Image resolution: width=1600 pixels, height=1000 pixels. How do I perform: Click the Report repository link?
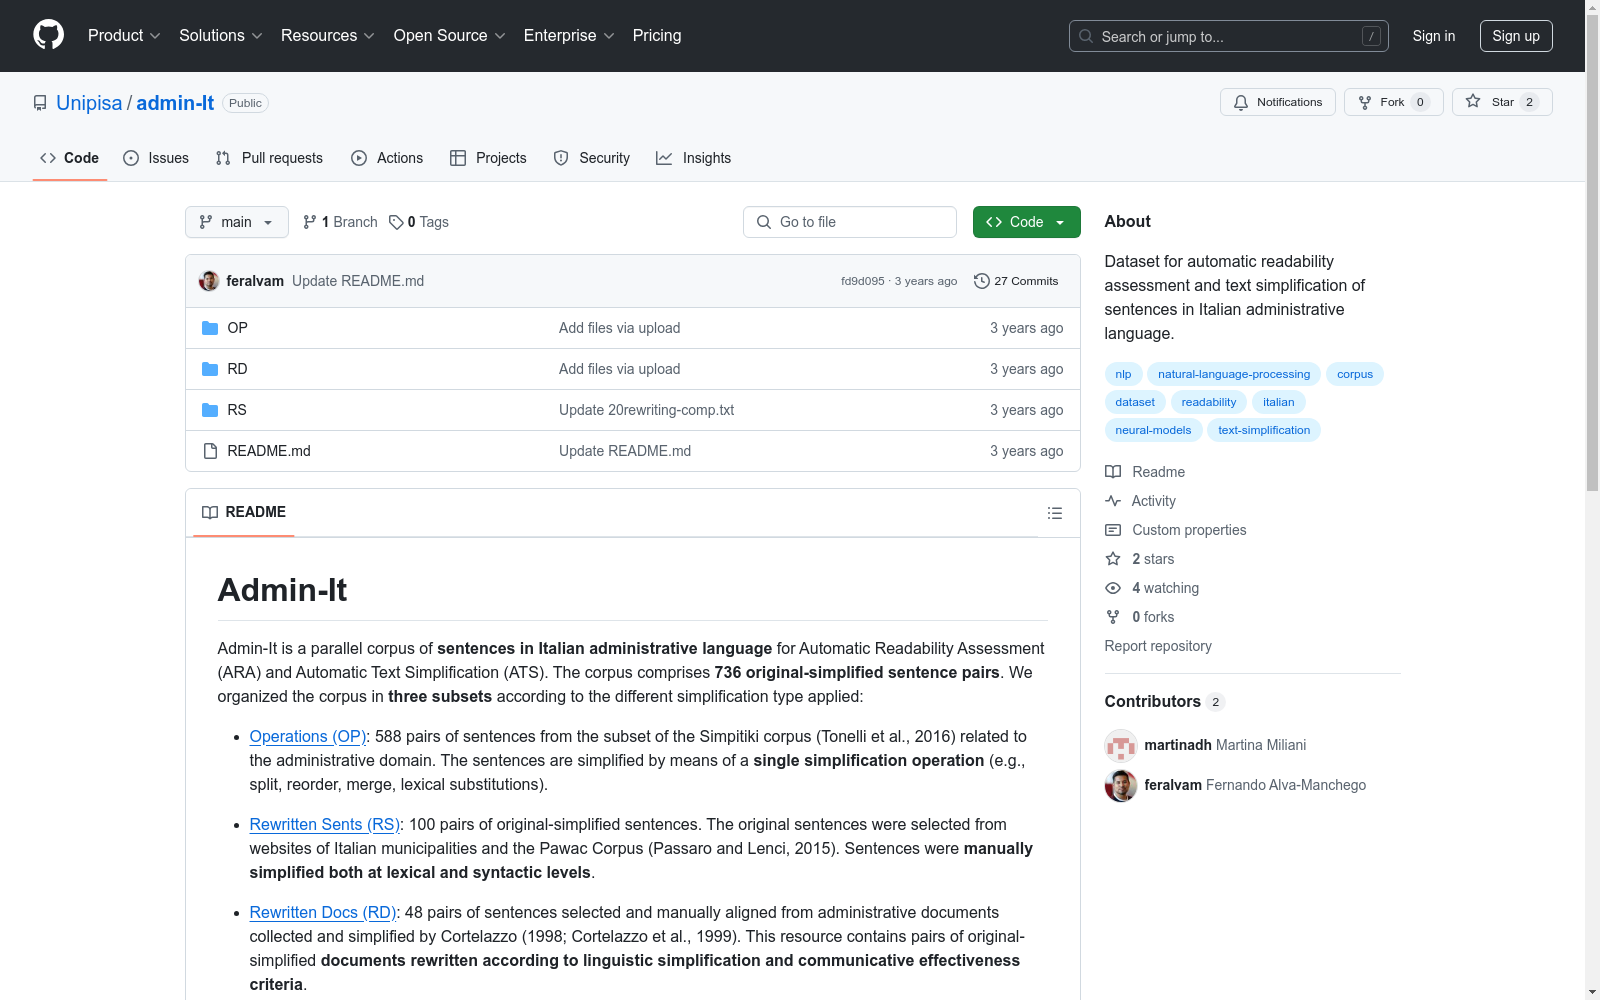[x=1158, y=646]
